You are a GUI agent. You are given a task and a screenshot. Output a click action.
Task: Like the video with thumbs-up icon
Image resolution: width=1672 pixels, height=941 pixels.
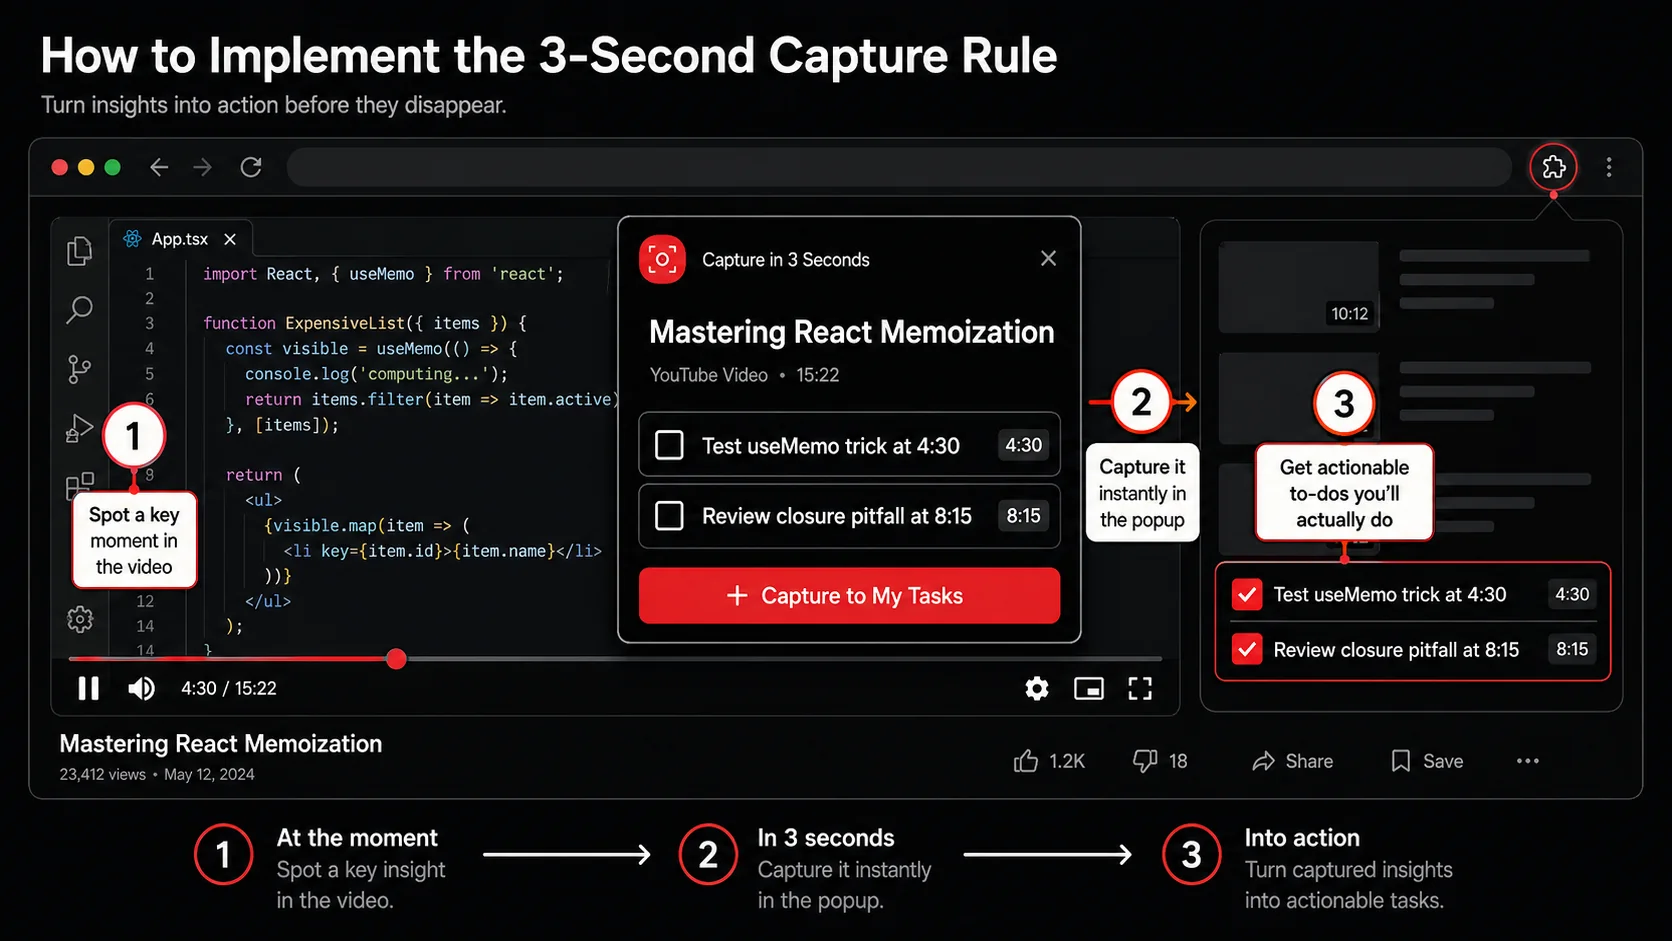tap(1026, 761)
